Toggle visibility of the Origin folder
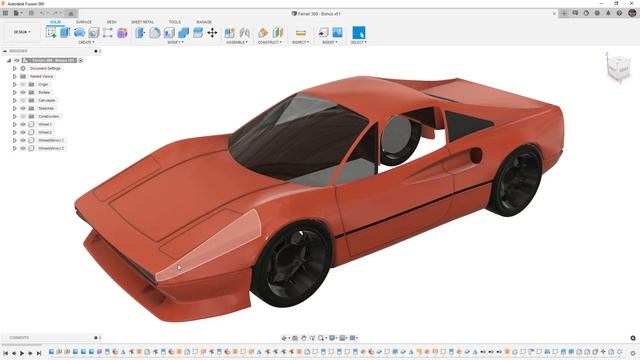 23,84
